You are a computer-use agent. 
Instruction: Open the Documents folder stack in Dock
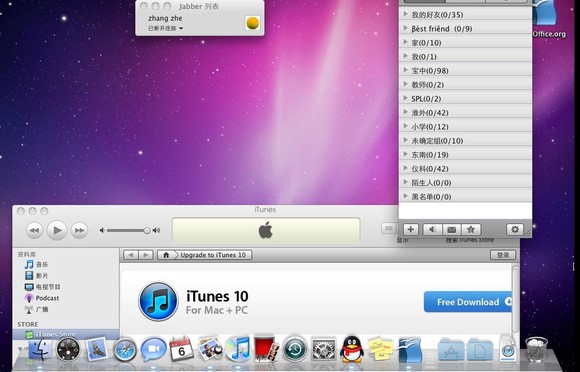480,350
